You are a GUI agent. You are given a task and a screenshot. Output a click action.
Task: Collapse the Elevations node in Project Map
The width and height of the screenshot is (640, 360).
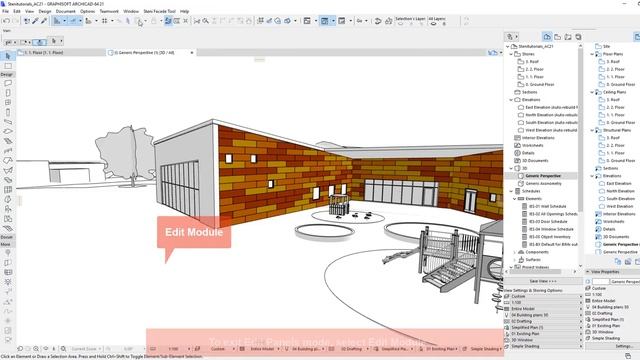coord(511,100)
